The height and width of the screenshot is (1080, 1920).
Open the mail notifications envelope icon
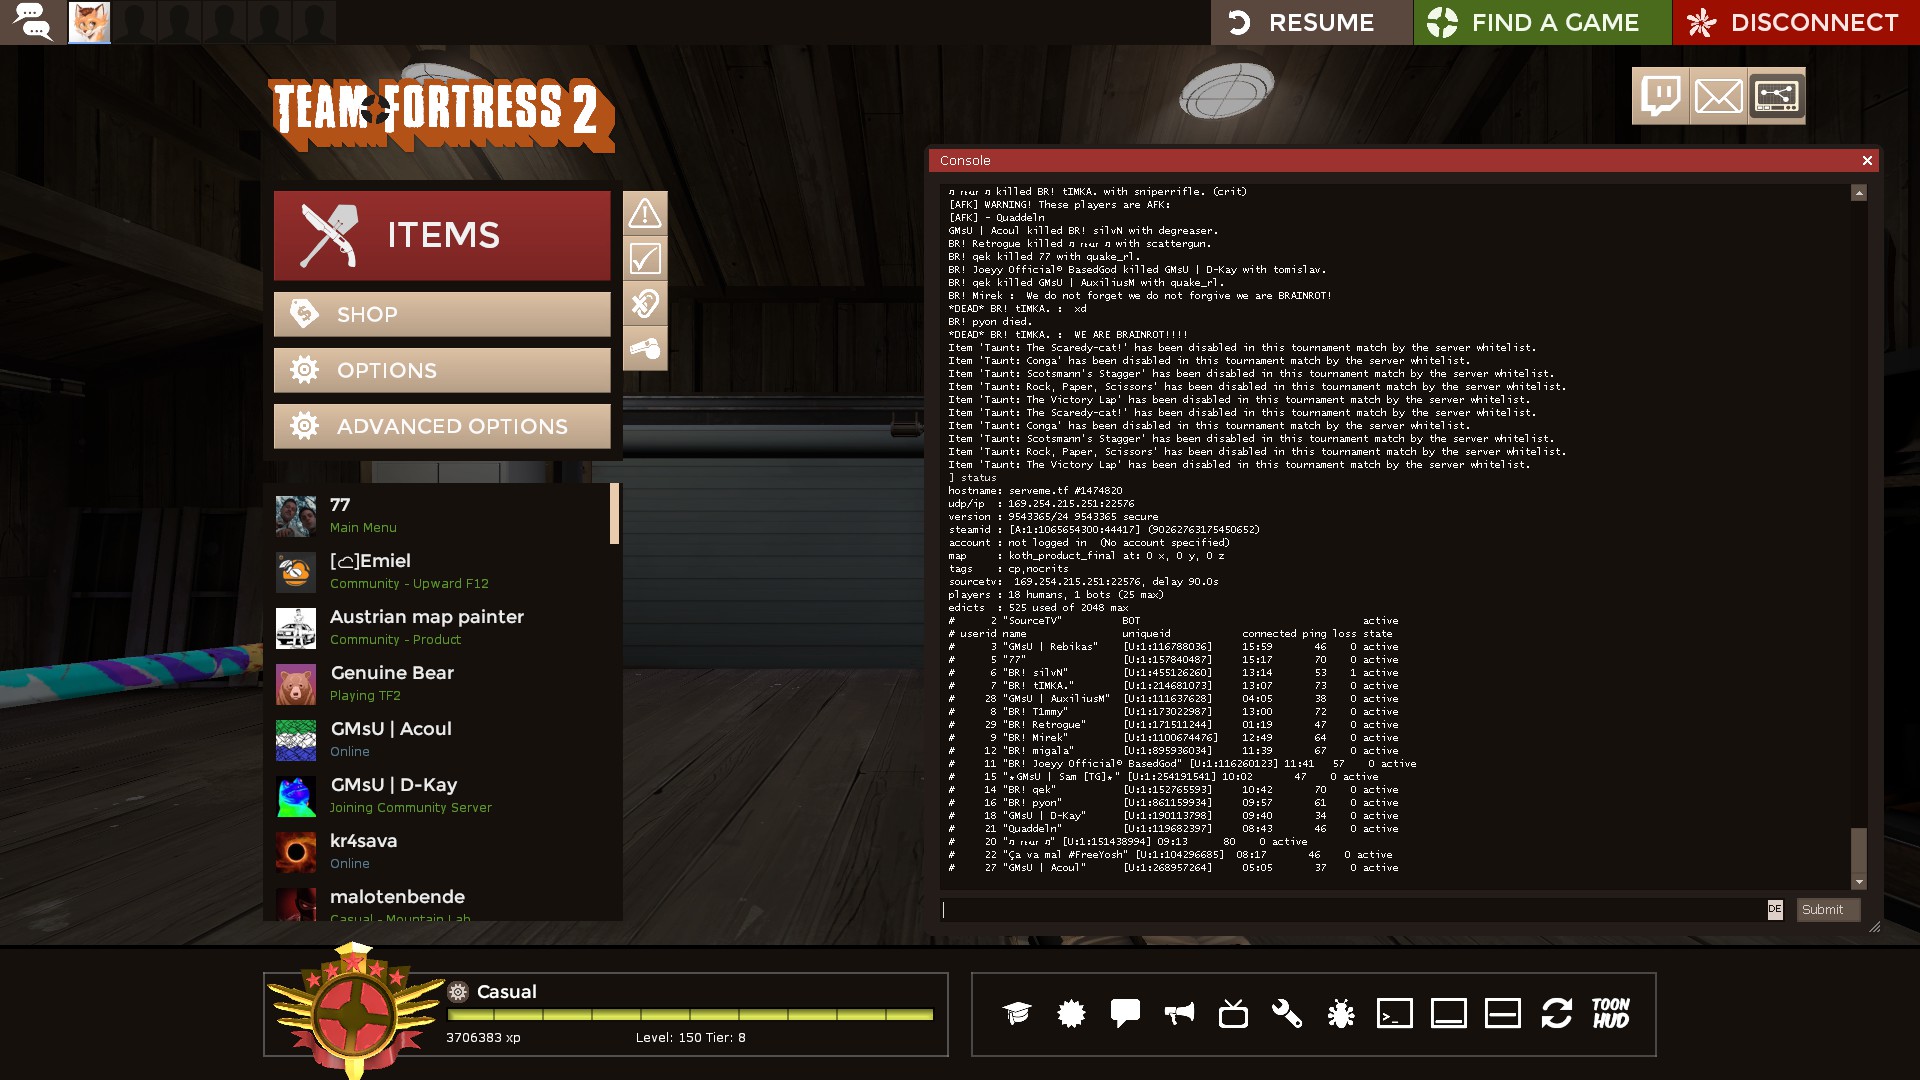[1718, 96]
